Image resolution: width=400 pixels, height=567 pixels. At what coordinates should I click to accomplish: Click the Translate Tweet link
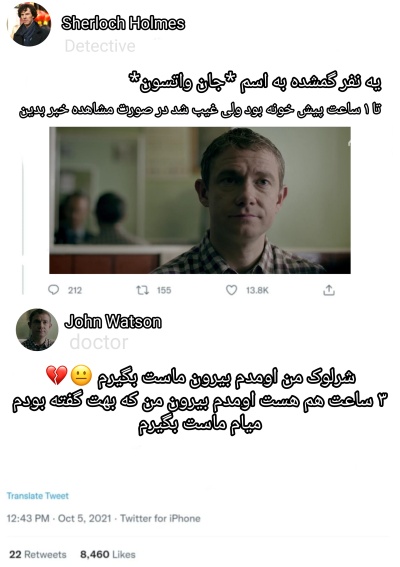(38, 496)
